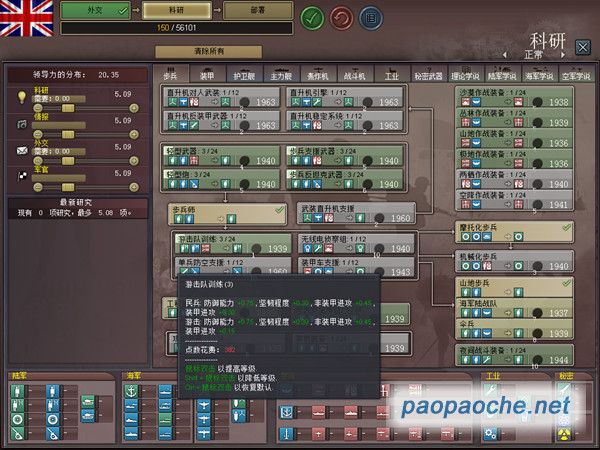Viewport: 600px width, 450px height.
Task: Click the envelope 外交 icon
Action: tap(22, 150)
